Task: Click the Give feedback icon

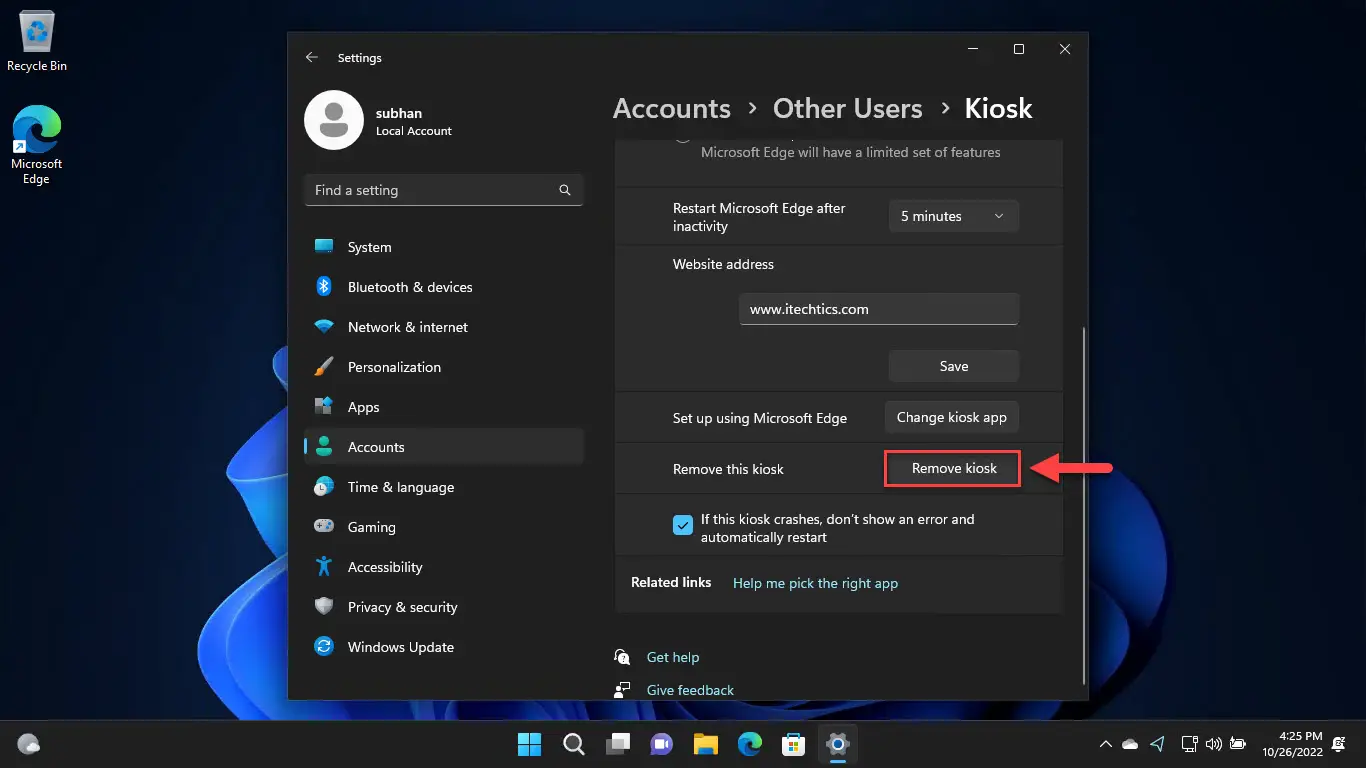Action: click(x=623, y=690)
